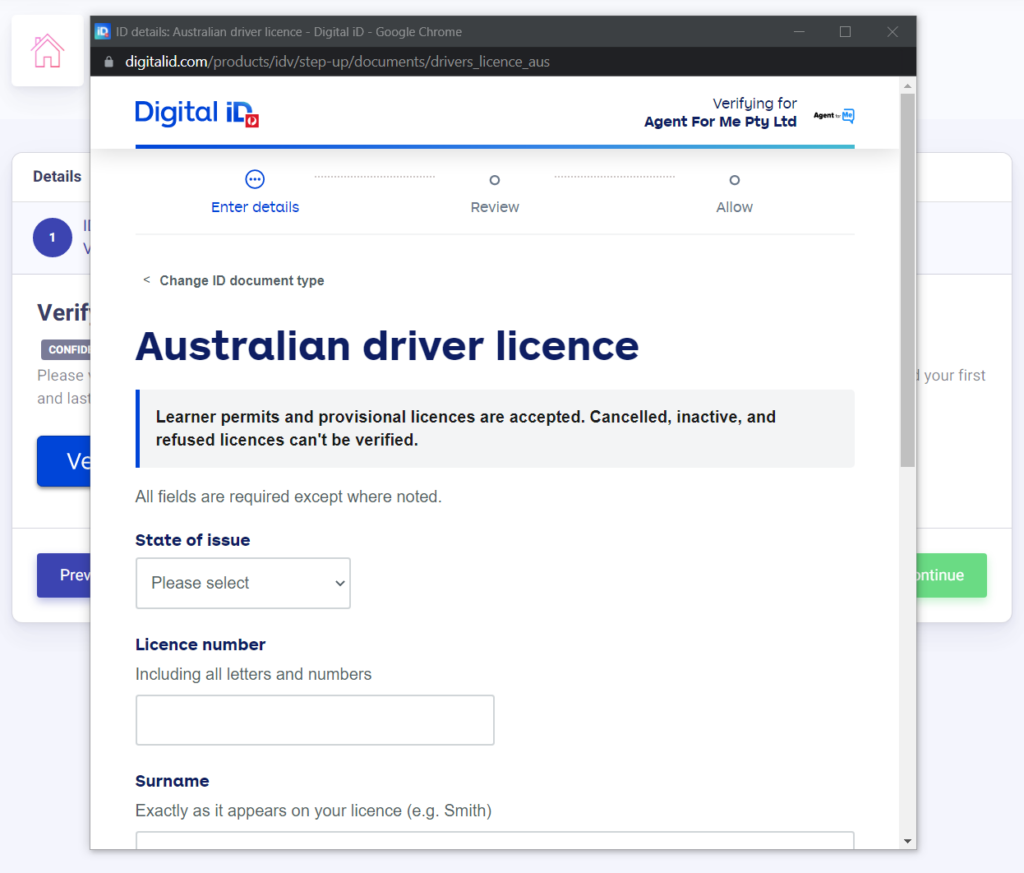The width and height of the screenshot is (1024, 873).
Task: Click the back chevron beside Change ID document type
Action: (147, 279)
